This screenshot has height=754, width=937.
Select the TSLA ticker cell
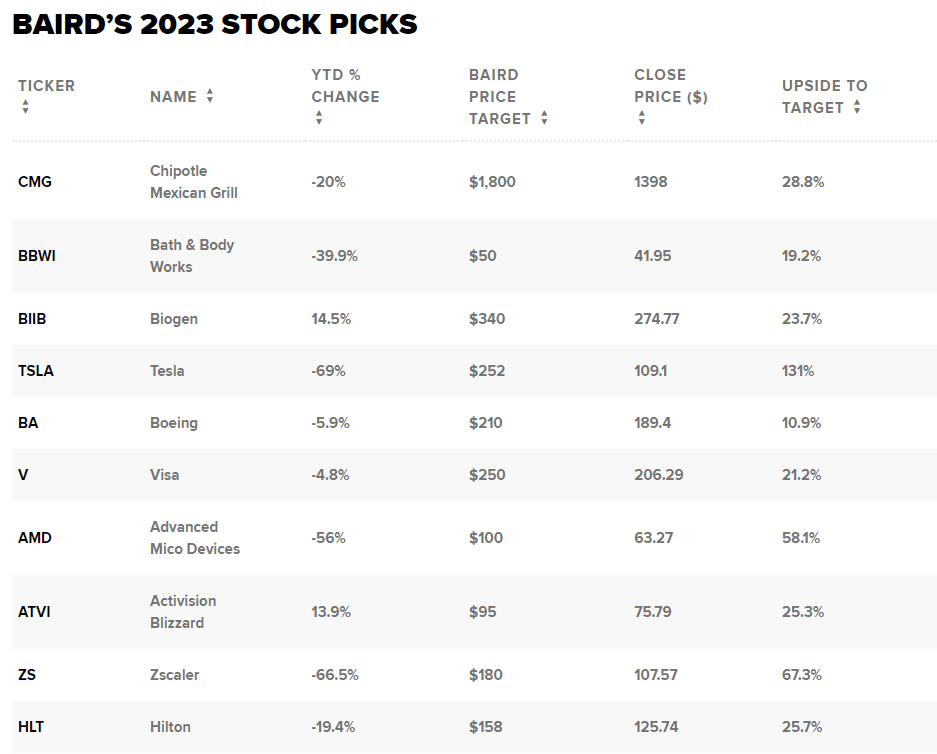pos(36,371)
